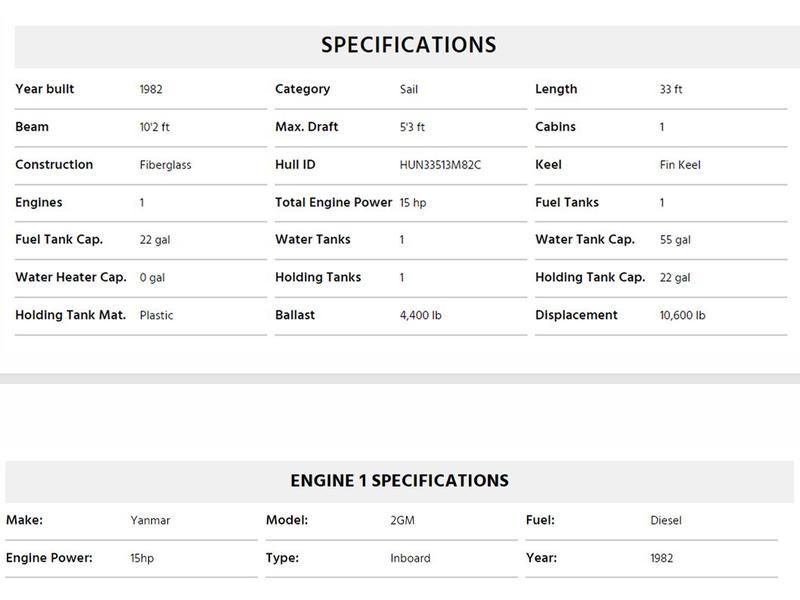Click the ENGINE 1 SPECIFICATIONS heading
This screenshot has width=800, height=600.
pyautogui.click(x=399, y=481)
